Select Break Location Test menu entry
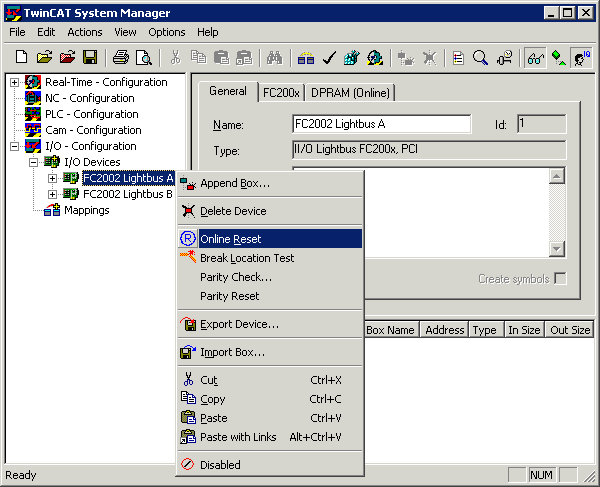Viewport: 600px width, 487px height. coord(270,258)
